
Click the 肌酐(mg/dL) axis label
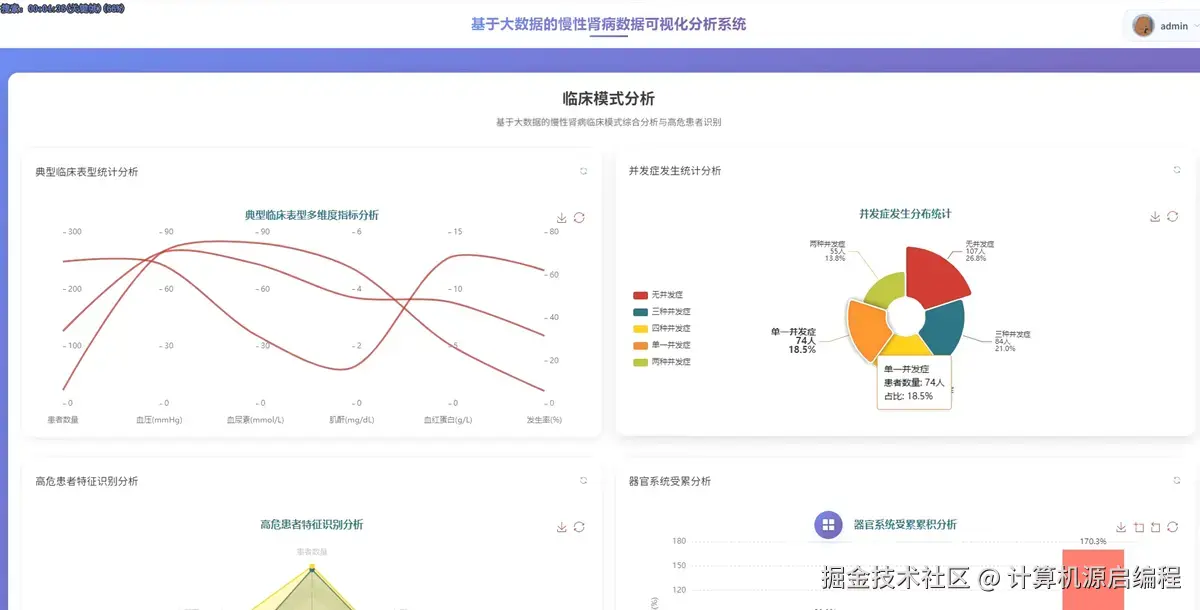[x=354, y=420]
